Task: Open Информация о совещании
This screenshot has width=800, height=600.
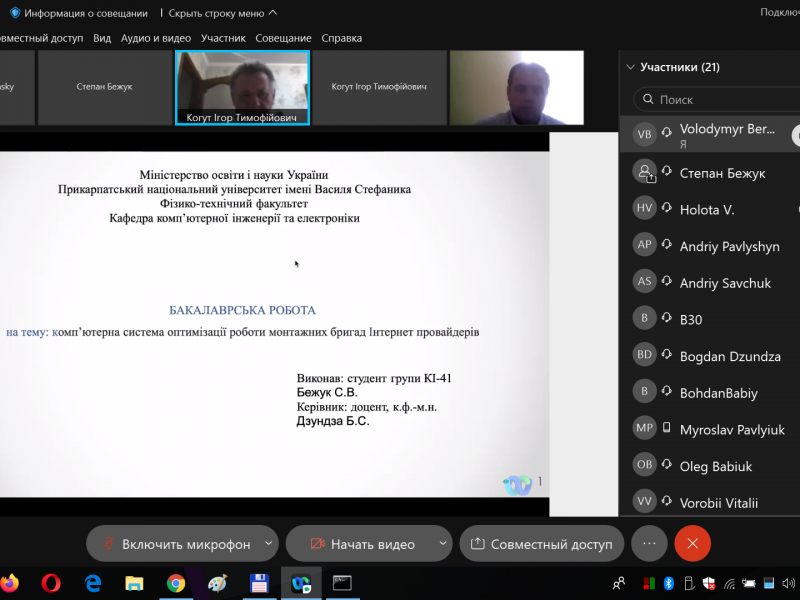Action: click(86, 13)
